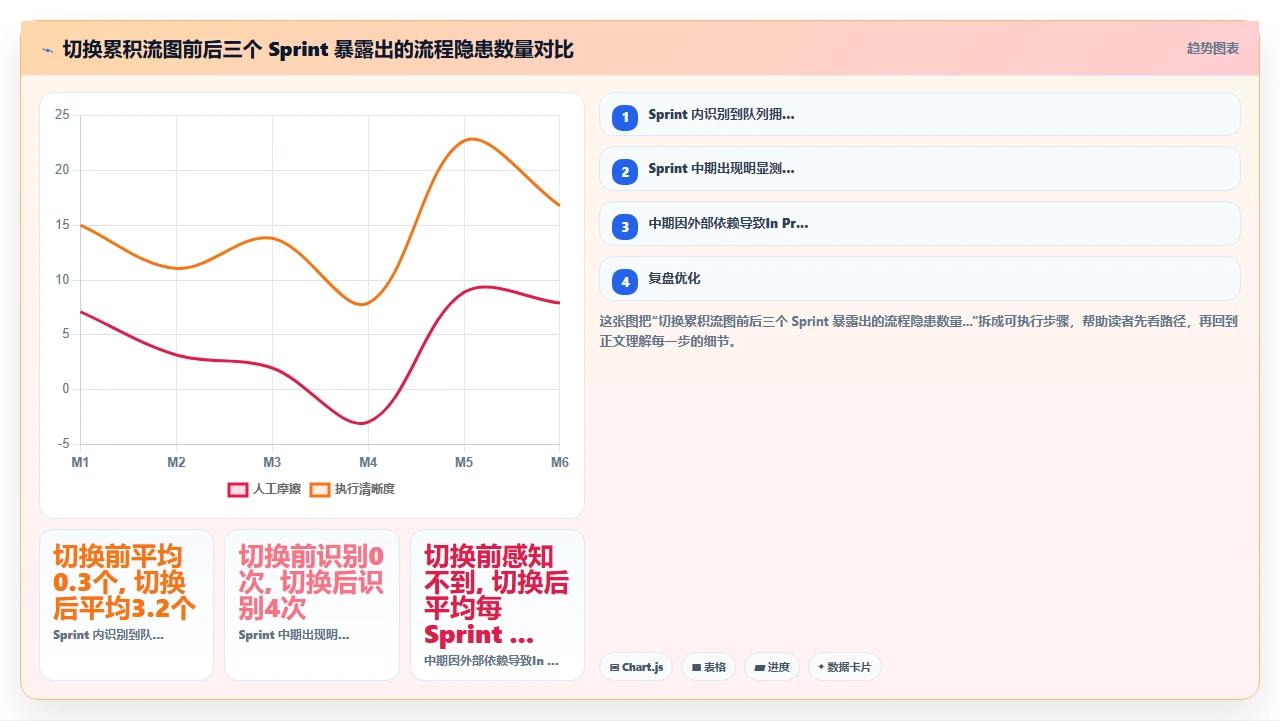Click the 15 y-axis value
The width and height of the screenshot is (1280, 721).
pyautogui.click(x=62, y=225)
